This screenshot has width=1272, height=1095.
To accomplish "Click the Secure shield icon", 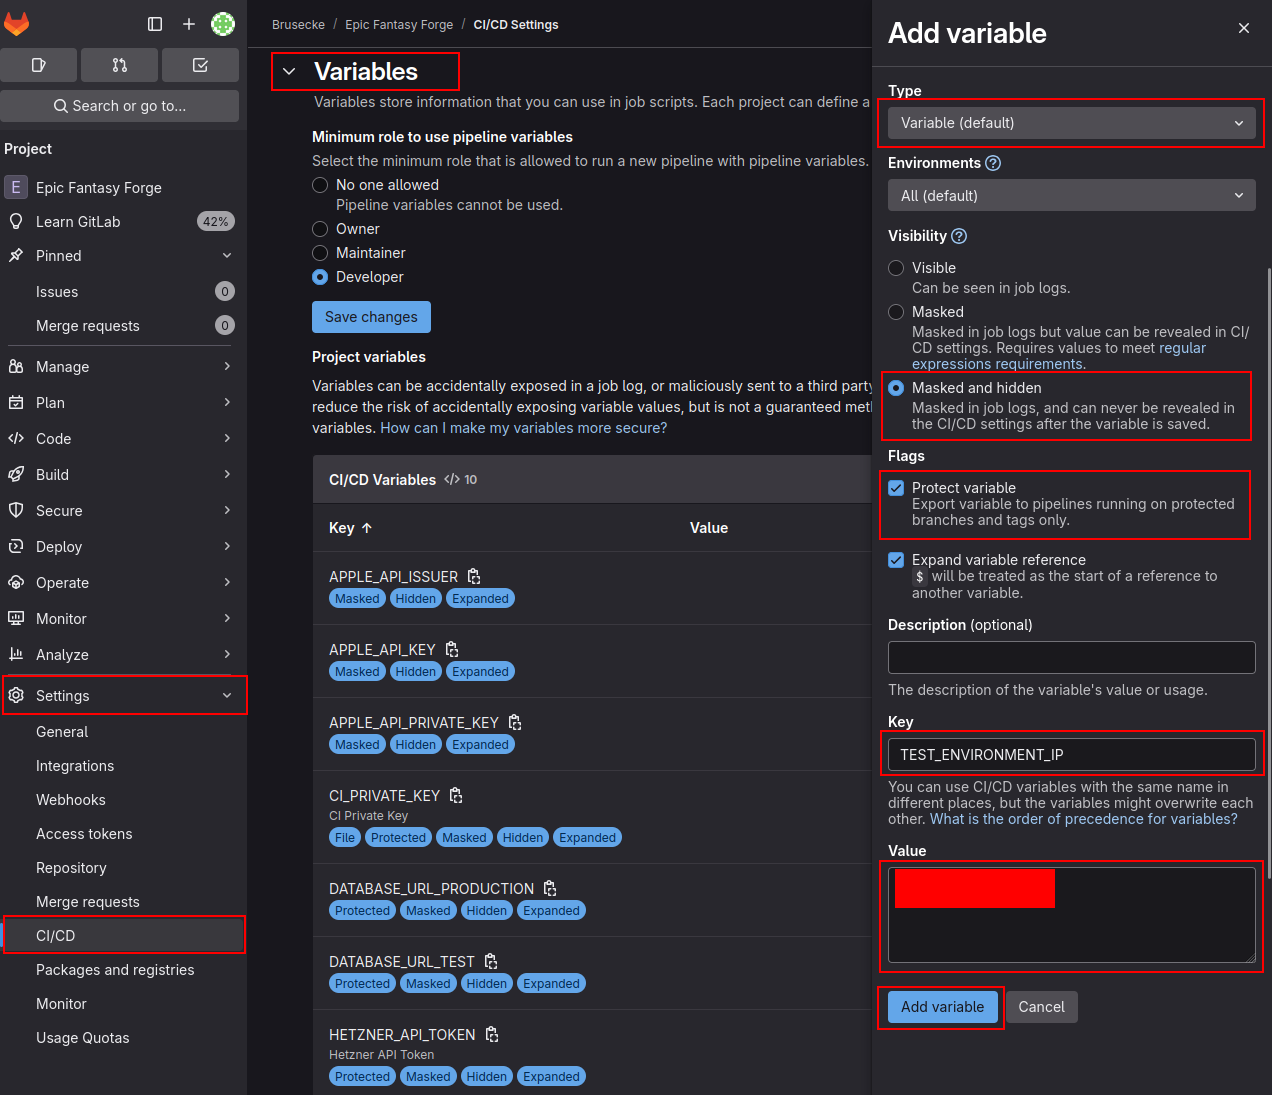I will click(x=16, y=510).
